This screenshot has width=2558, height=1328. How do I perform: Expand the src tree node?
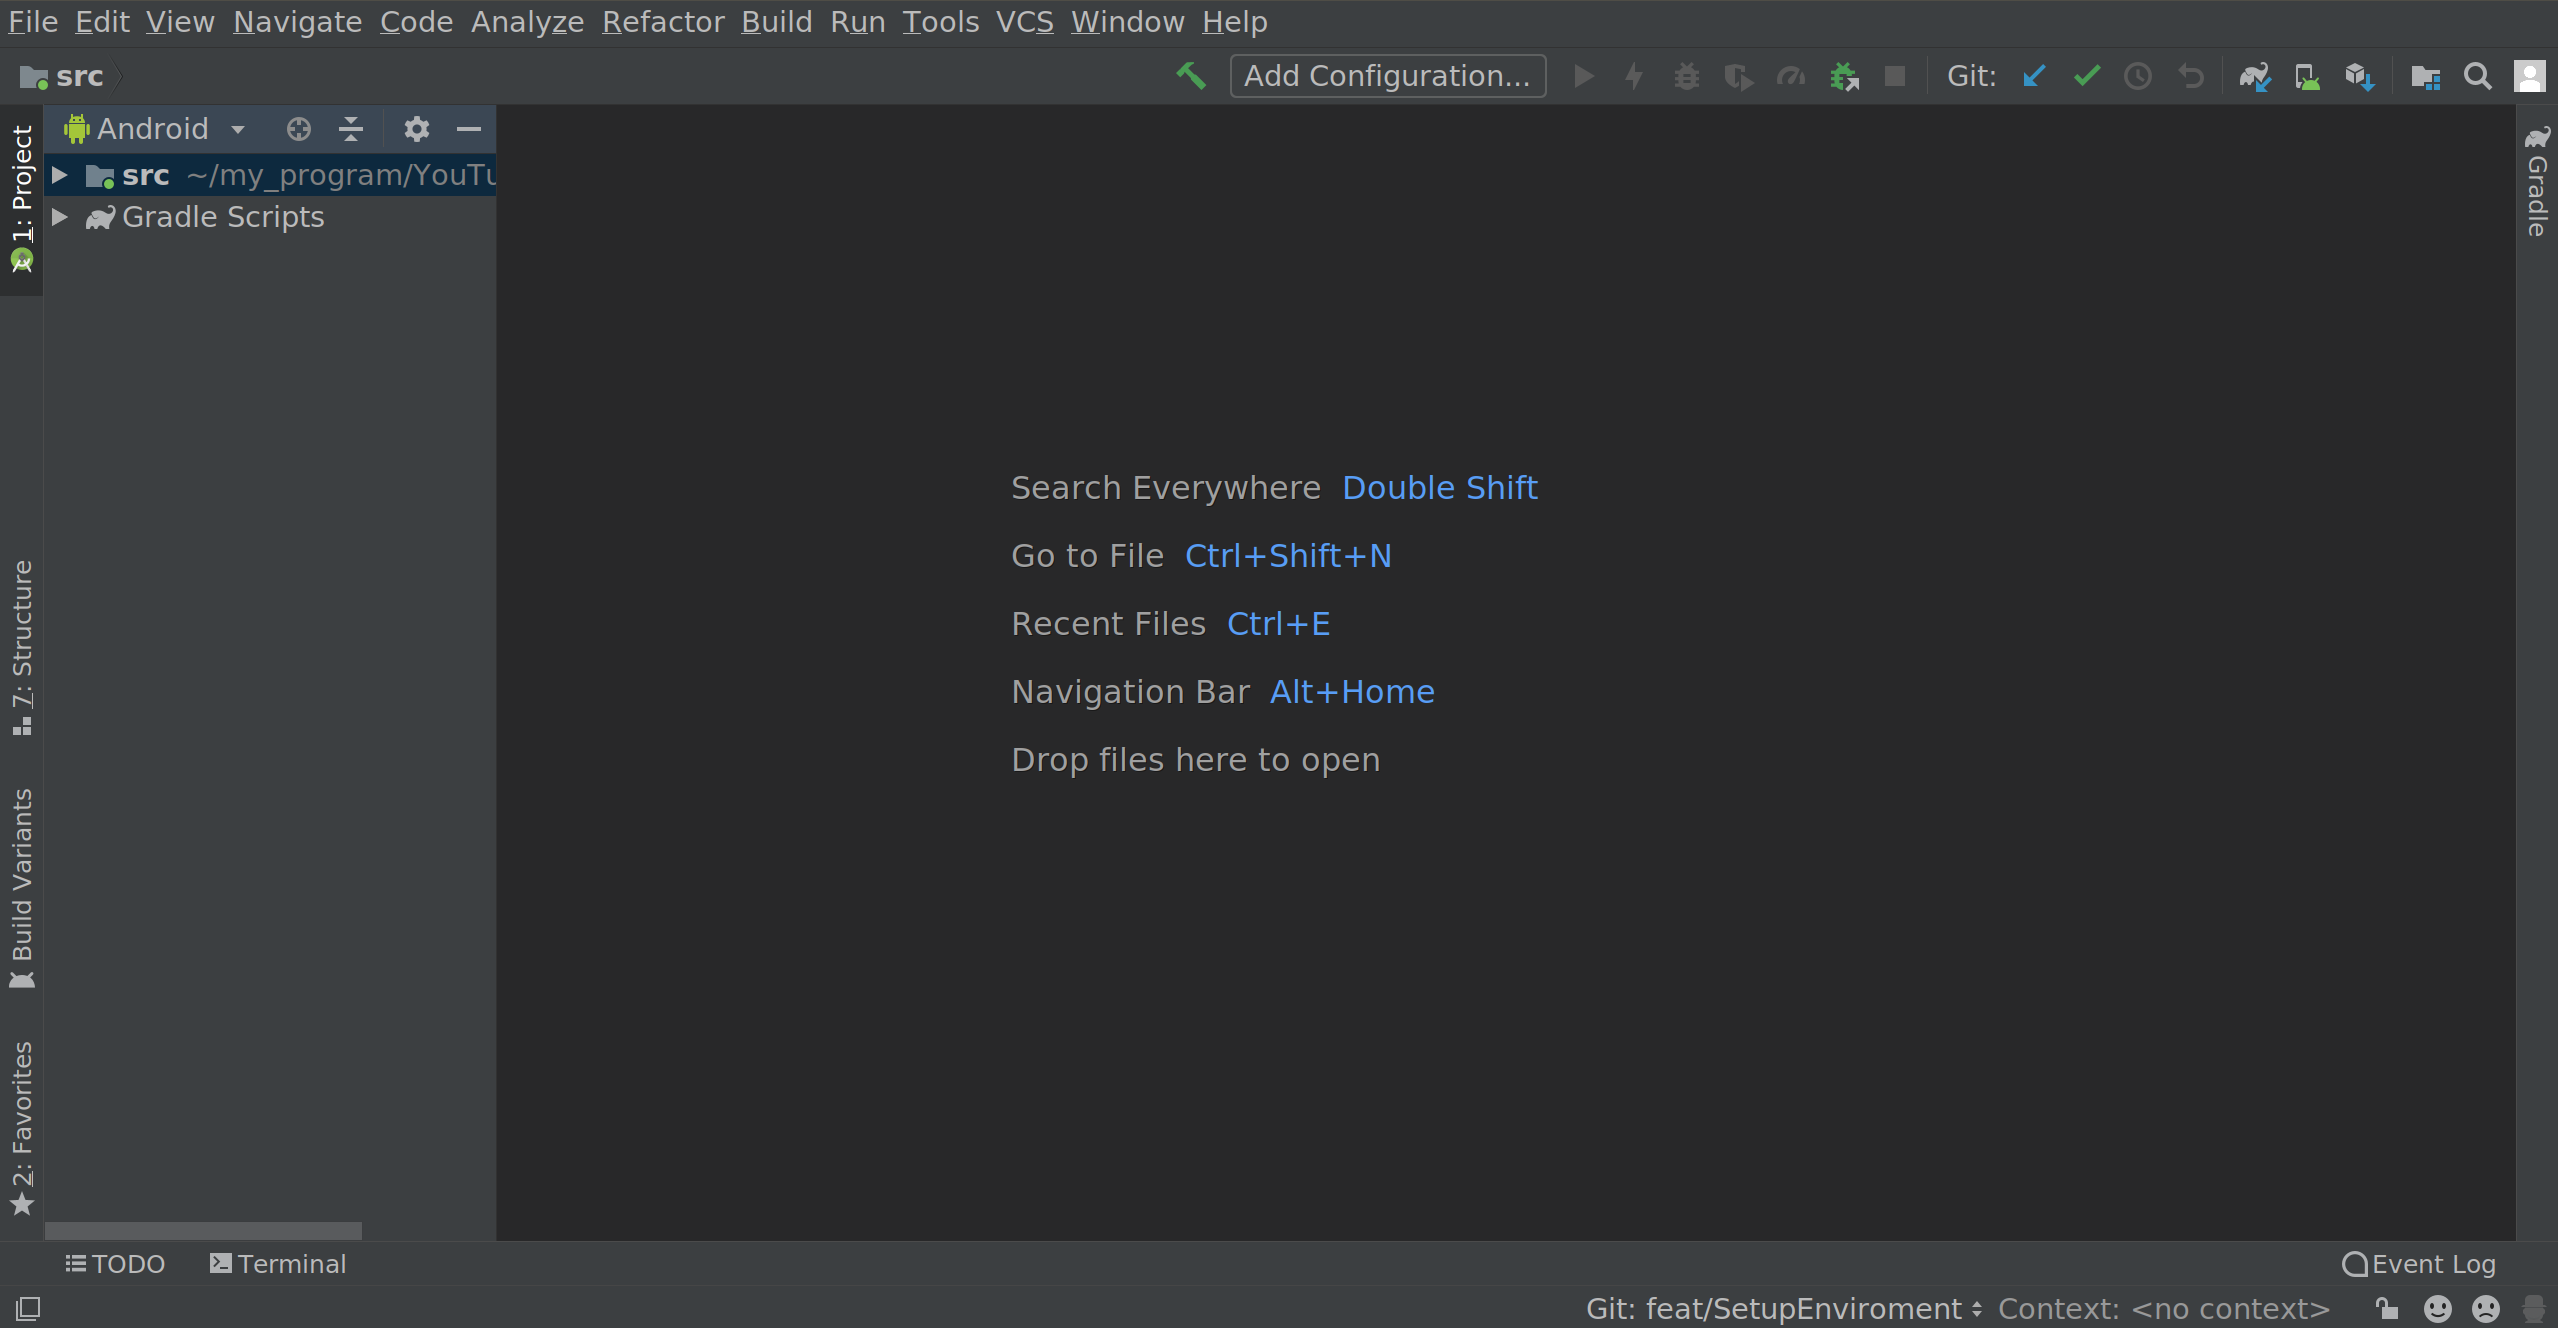tap(60, 175)
